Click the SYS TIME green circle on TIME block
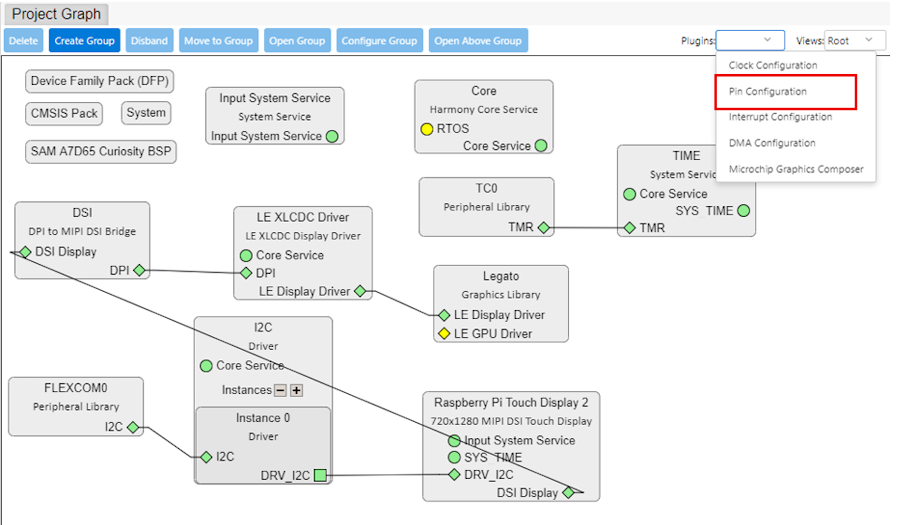 pos(743,211)
